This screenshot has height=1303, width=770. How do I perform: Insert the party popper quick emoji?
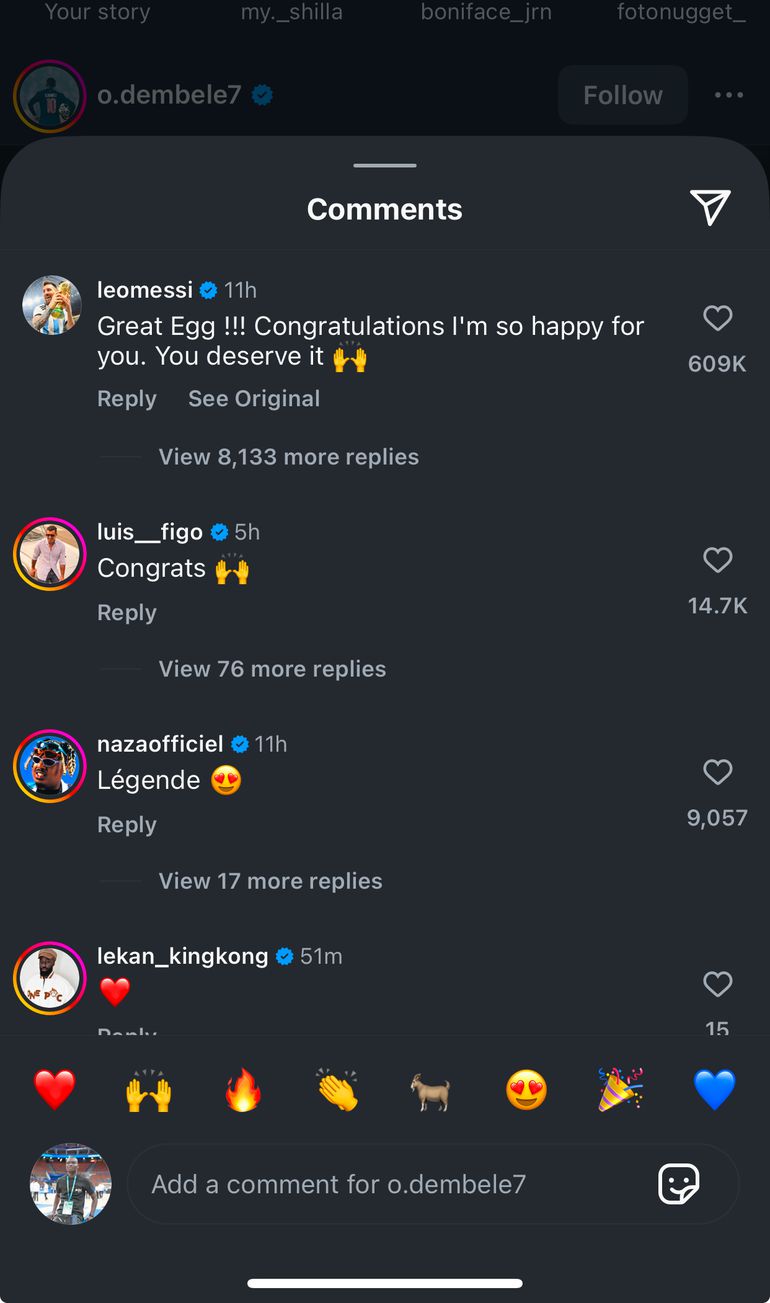[620, 1089]
